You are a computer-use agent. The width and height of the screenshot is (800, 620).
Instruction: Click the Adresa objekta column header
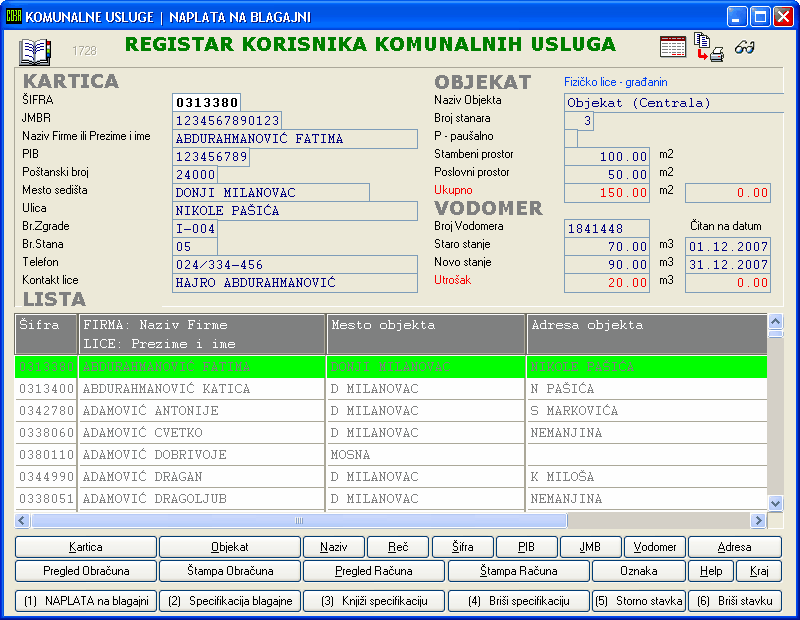pyautogui.click(x=647, y=334)
